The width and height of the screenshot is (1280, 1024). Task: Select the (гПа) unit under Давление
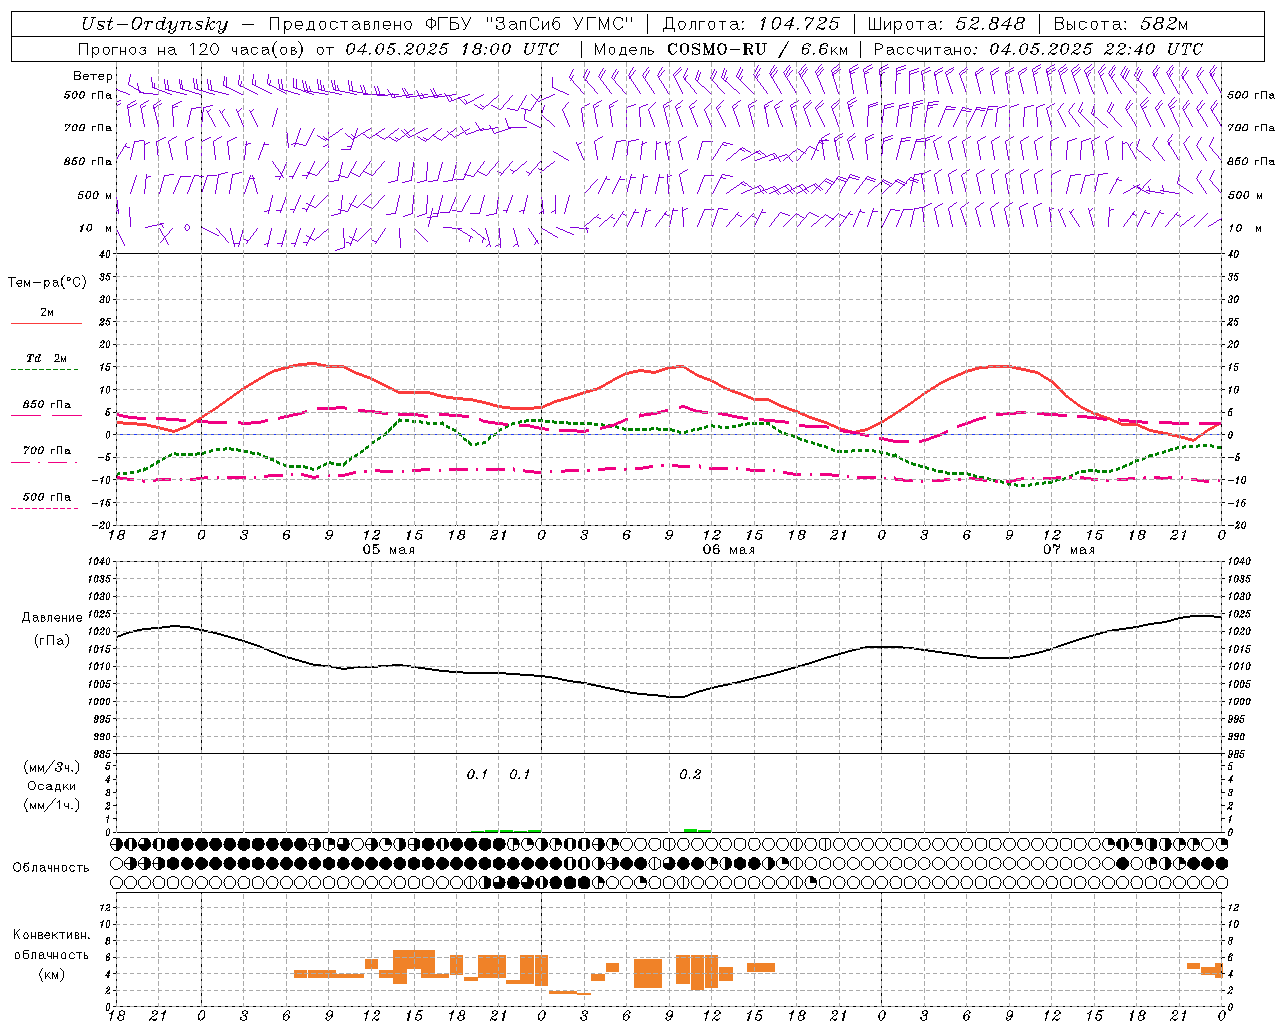tap(52, 640)
